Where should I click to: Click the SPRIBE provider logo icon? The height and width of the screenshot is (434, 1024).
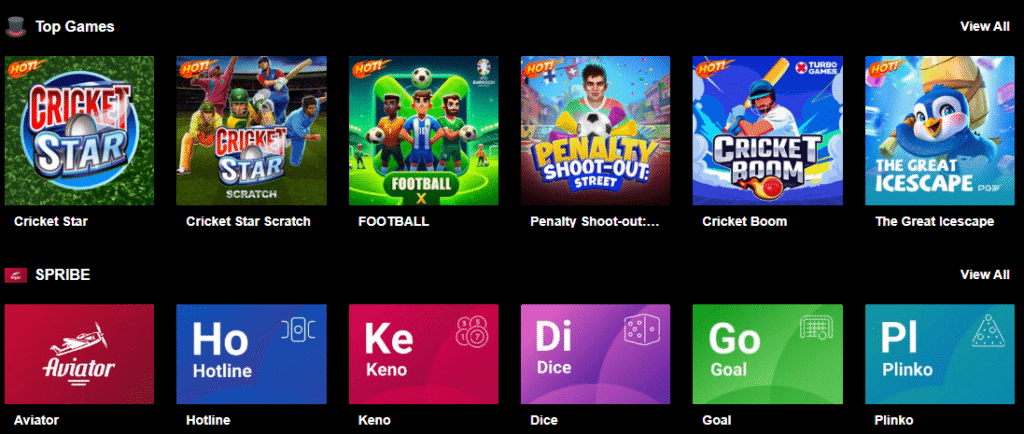coord(15,275)
